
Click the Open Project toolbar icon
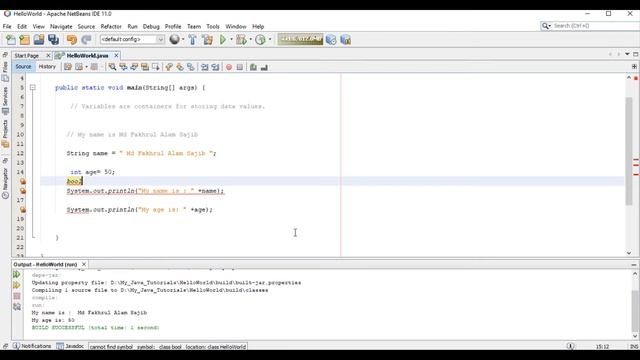click(x=39, y=40)
